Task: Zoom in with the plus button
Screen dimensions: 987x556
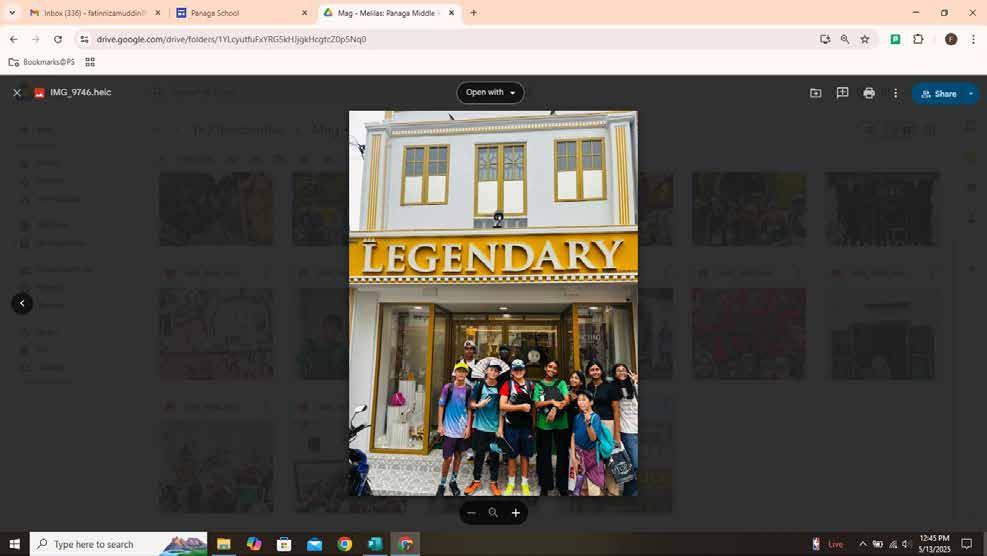Action: coord(516,513)
